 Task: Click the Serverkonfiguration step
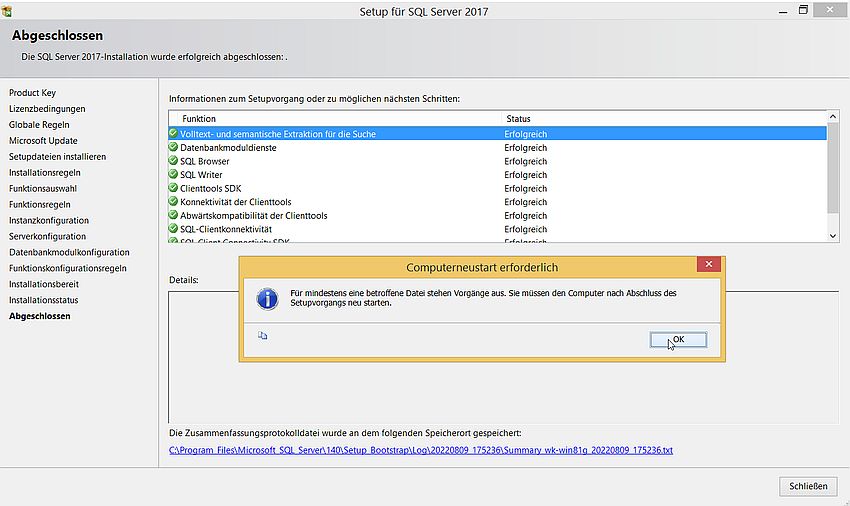pyautogui.click(x=47, y=236)
